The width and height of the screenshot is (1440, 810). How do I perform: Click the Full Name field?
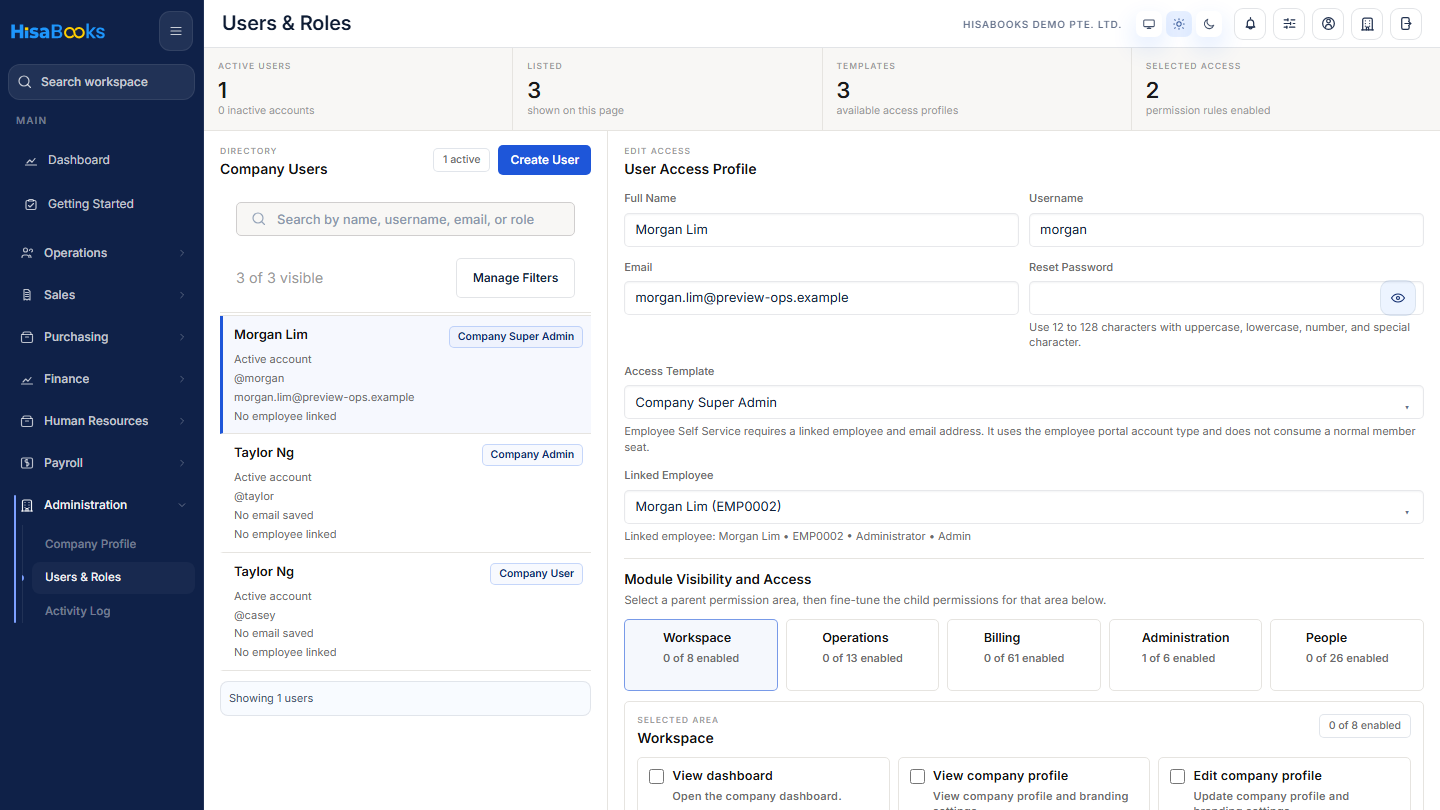pyautogui.click(x=821, y=230)
